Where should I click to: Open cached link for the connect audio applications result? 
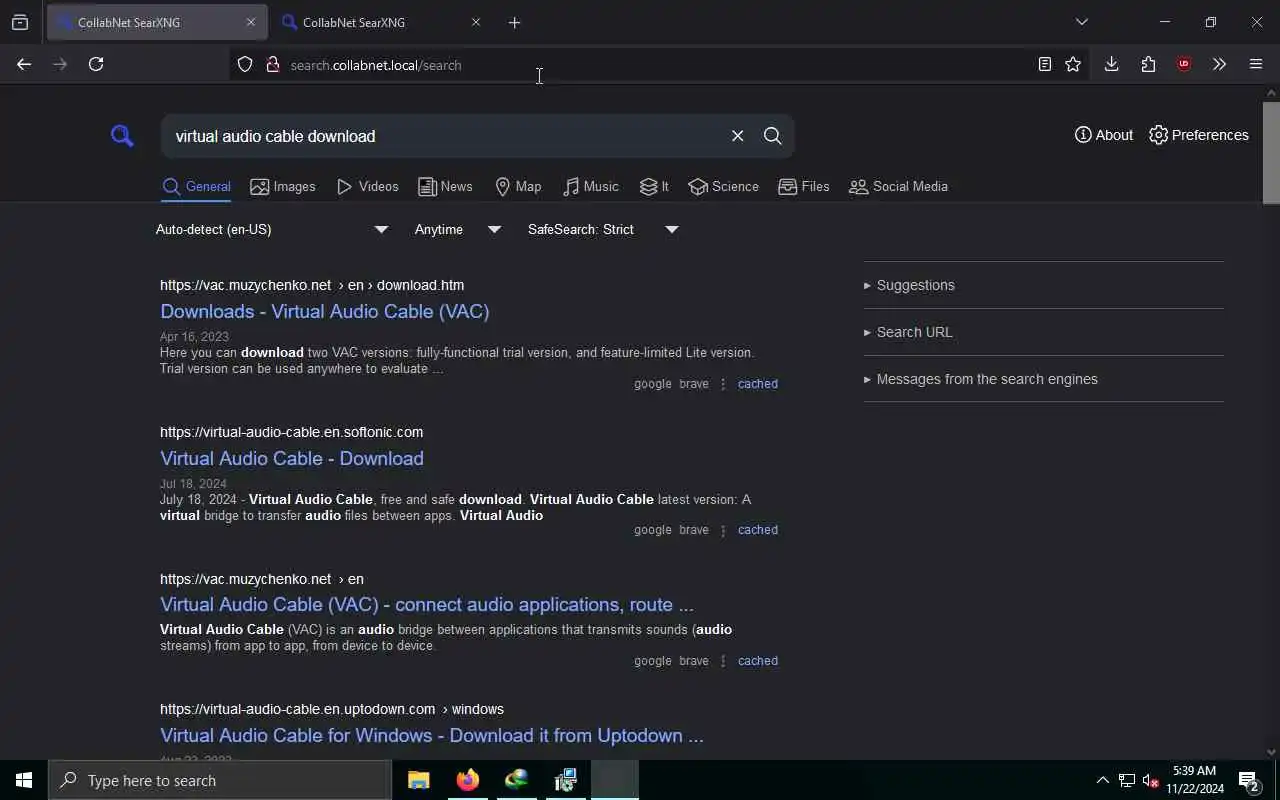pos(758,661)
